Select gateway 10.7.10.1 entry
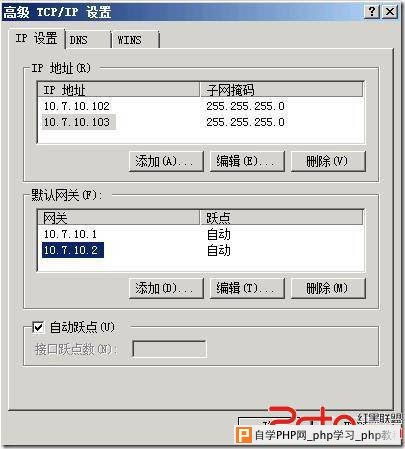This screenshot has width=405, height=449. 200,234
